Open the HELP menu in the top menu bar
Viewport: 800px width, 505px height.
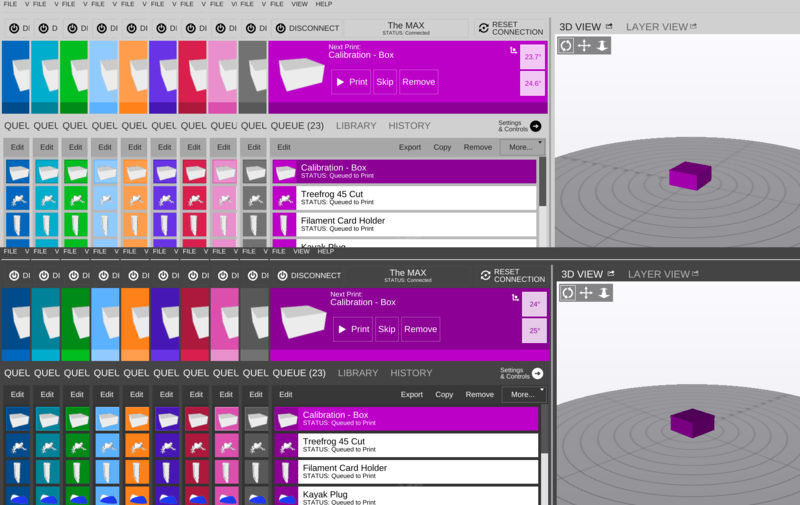click(324, 4)
